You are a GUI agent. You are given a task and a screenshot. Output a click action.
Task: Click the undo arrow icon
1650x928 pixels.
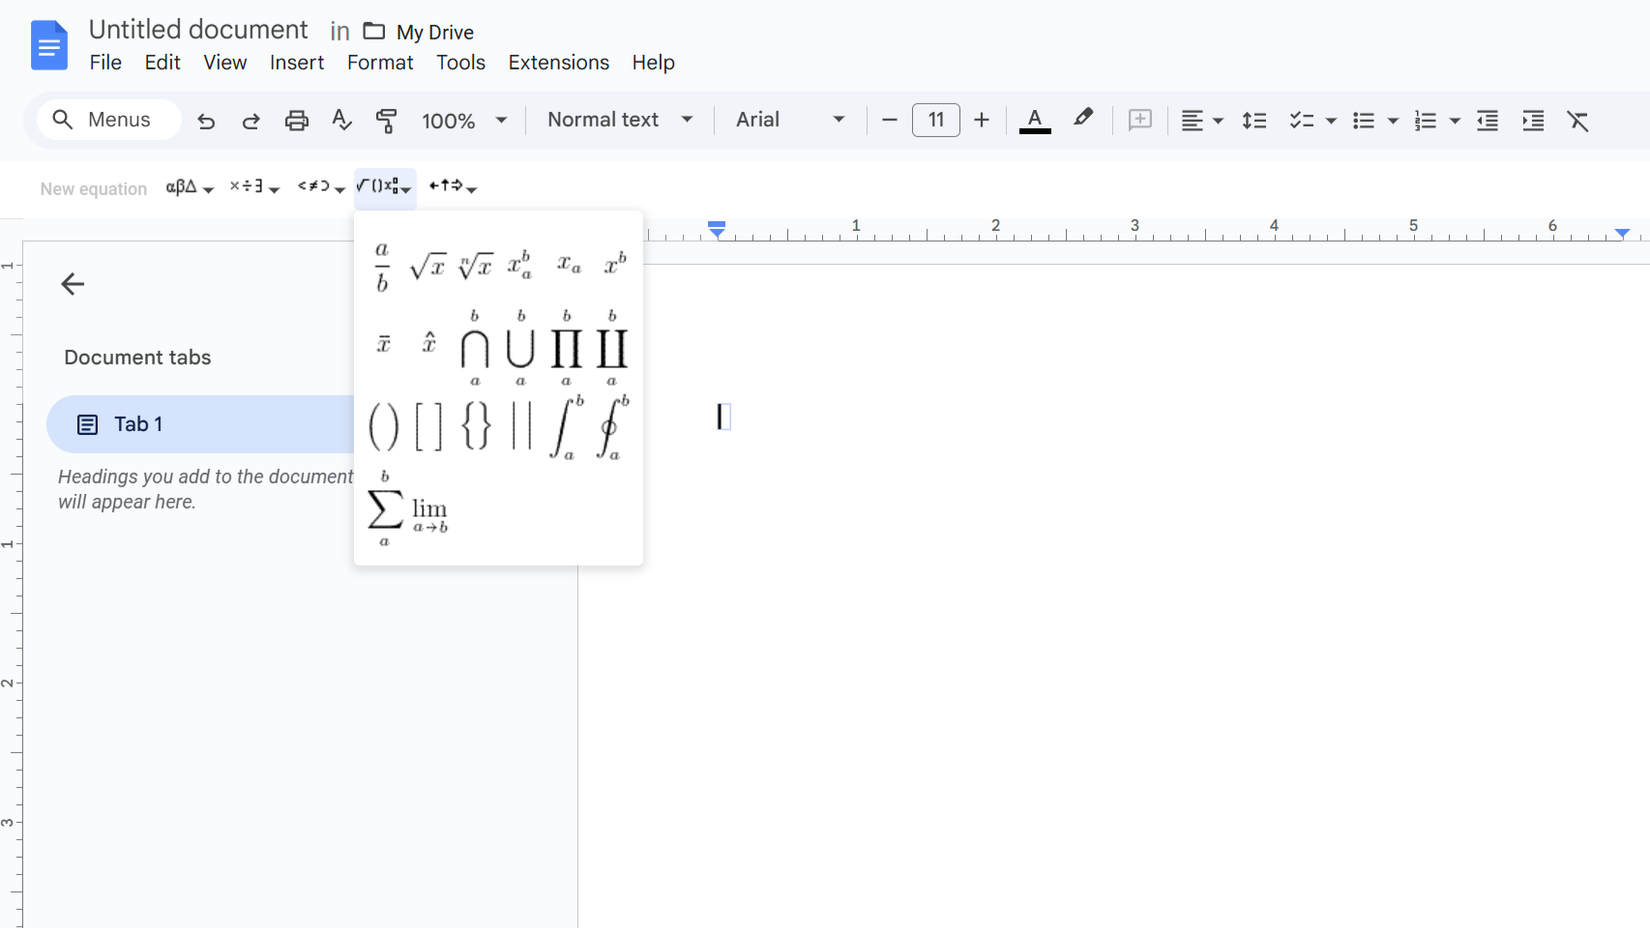(x=206, y=121)
